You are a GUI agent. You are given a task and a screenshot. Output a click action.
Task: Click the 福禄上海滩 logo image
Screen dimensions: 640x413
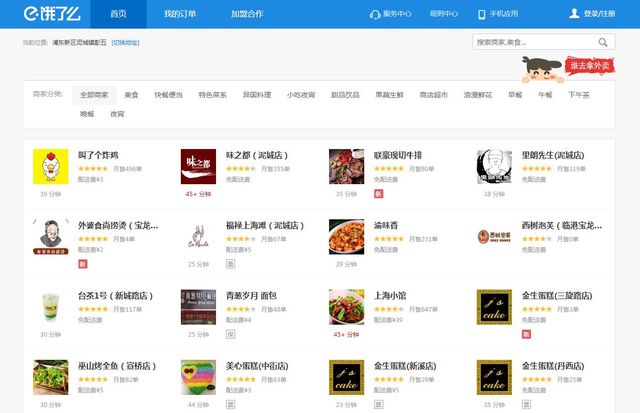click(198, 237)
